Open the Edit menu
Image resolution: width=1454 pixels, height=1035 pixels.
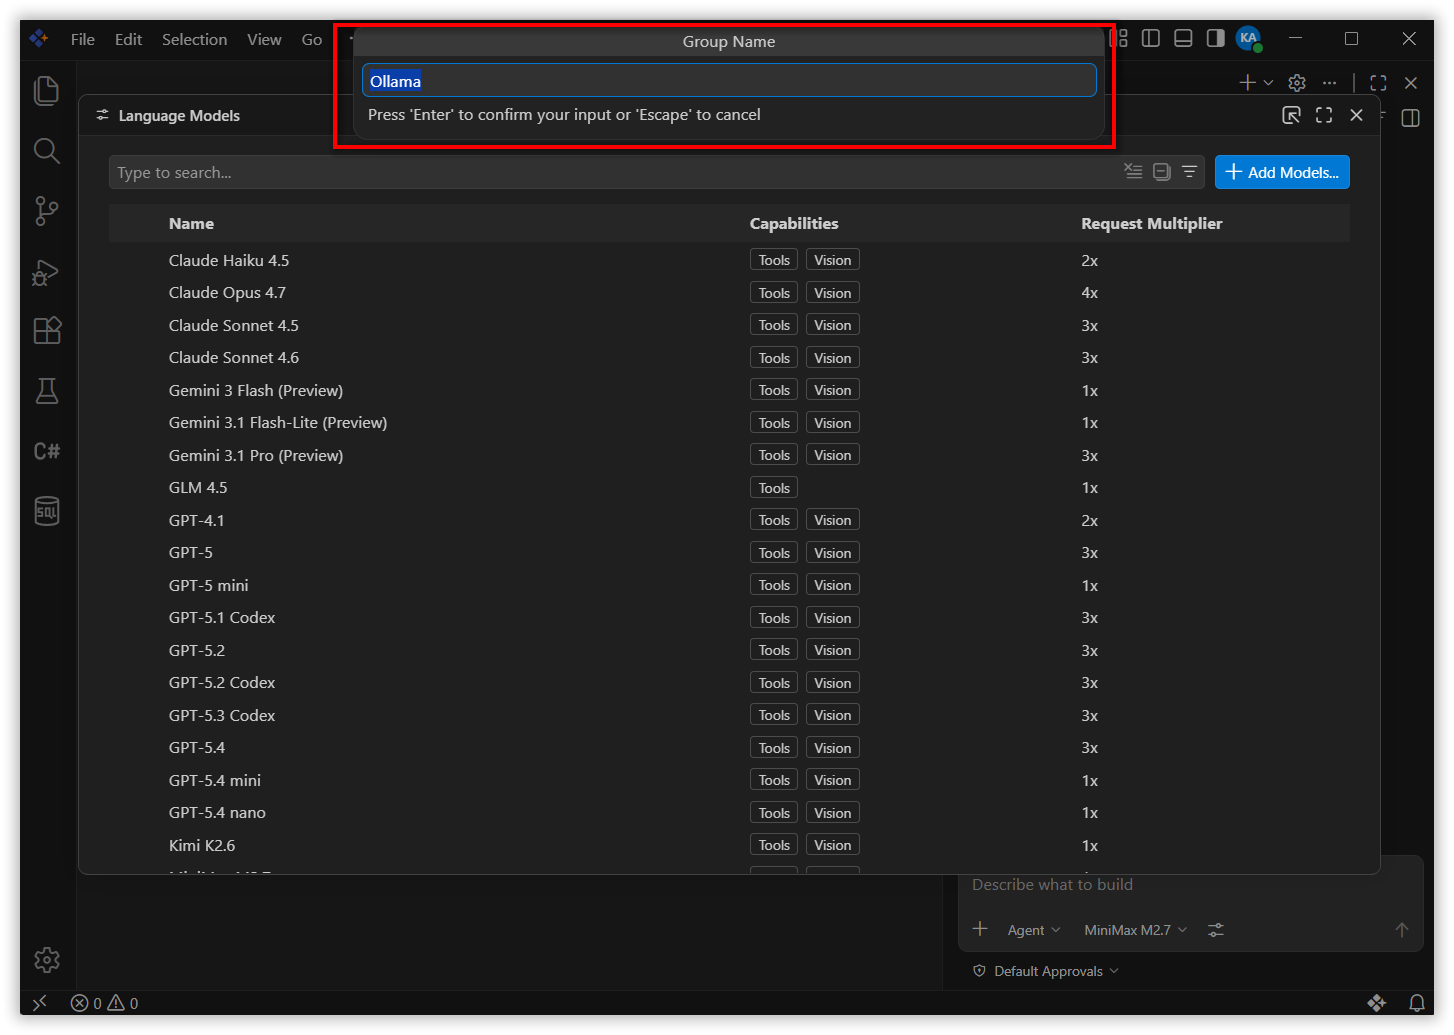pyautogui.click(x=128, y=39)
